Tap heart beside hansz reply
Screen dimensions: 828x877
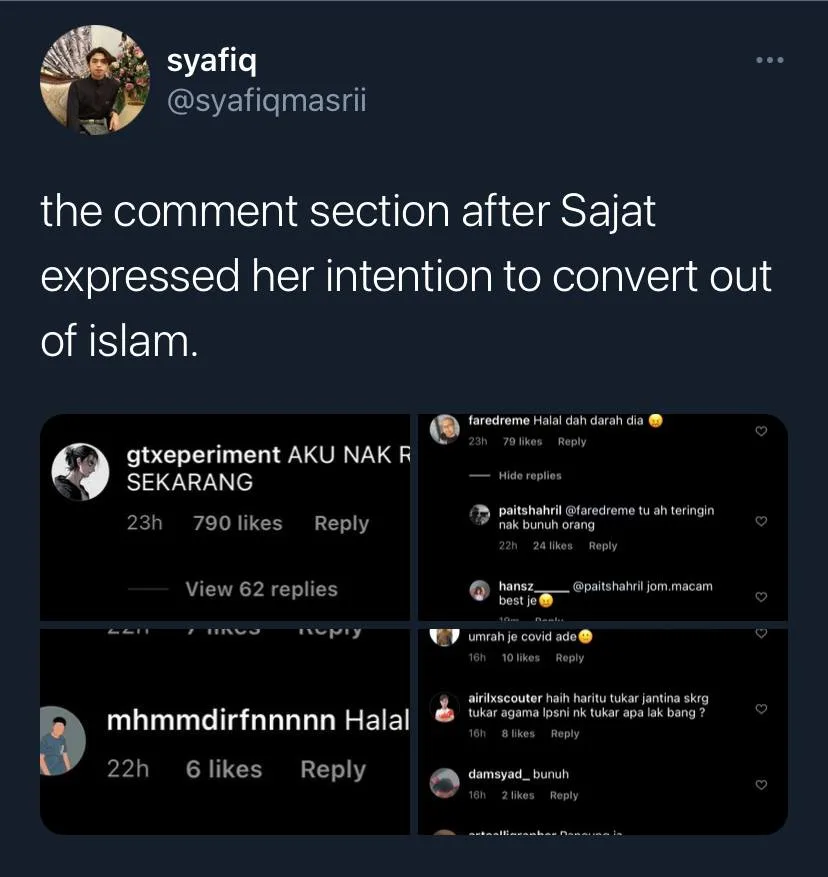click(x=761, y=597)
